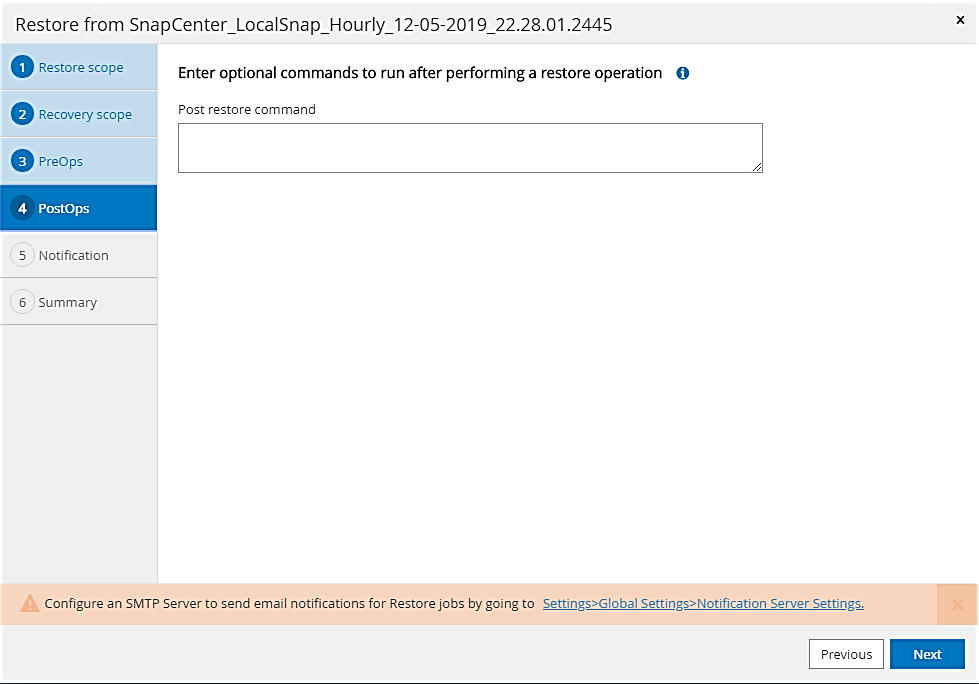Open the Summary step
The image size is (979, 684).
pyautogui.click(x=68, y=303)
